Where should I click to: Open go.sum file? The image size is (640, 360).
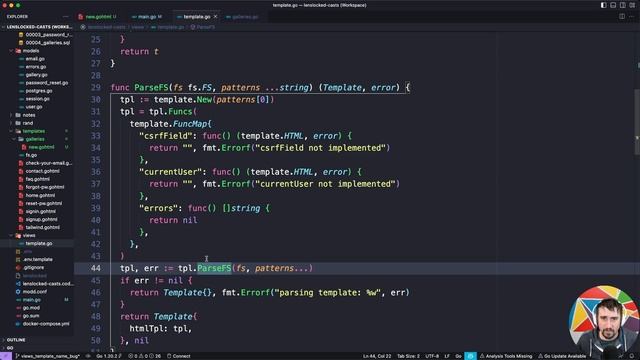[31, 316]
